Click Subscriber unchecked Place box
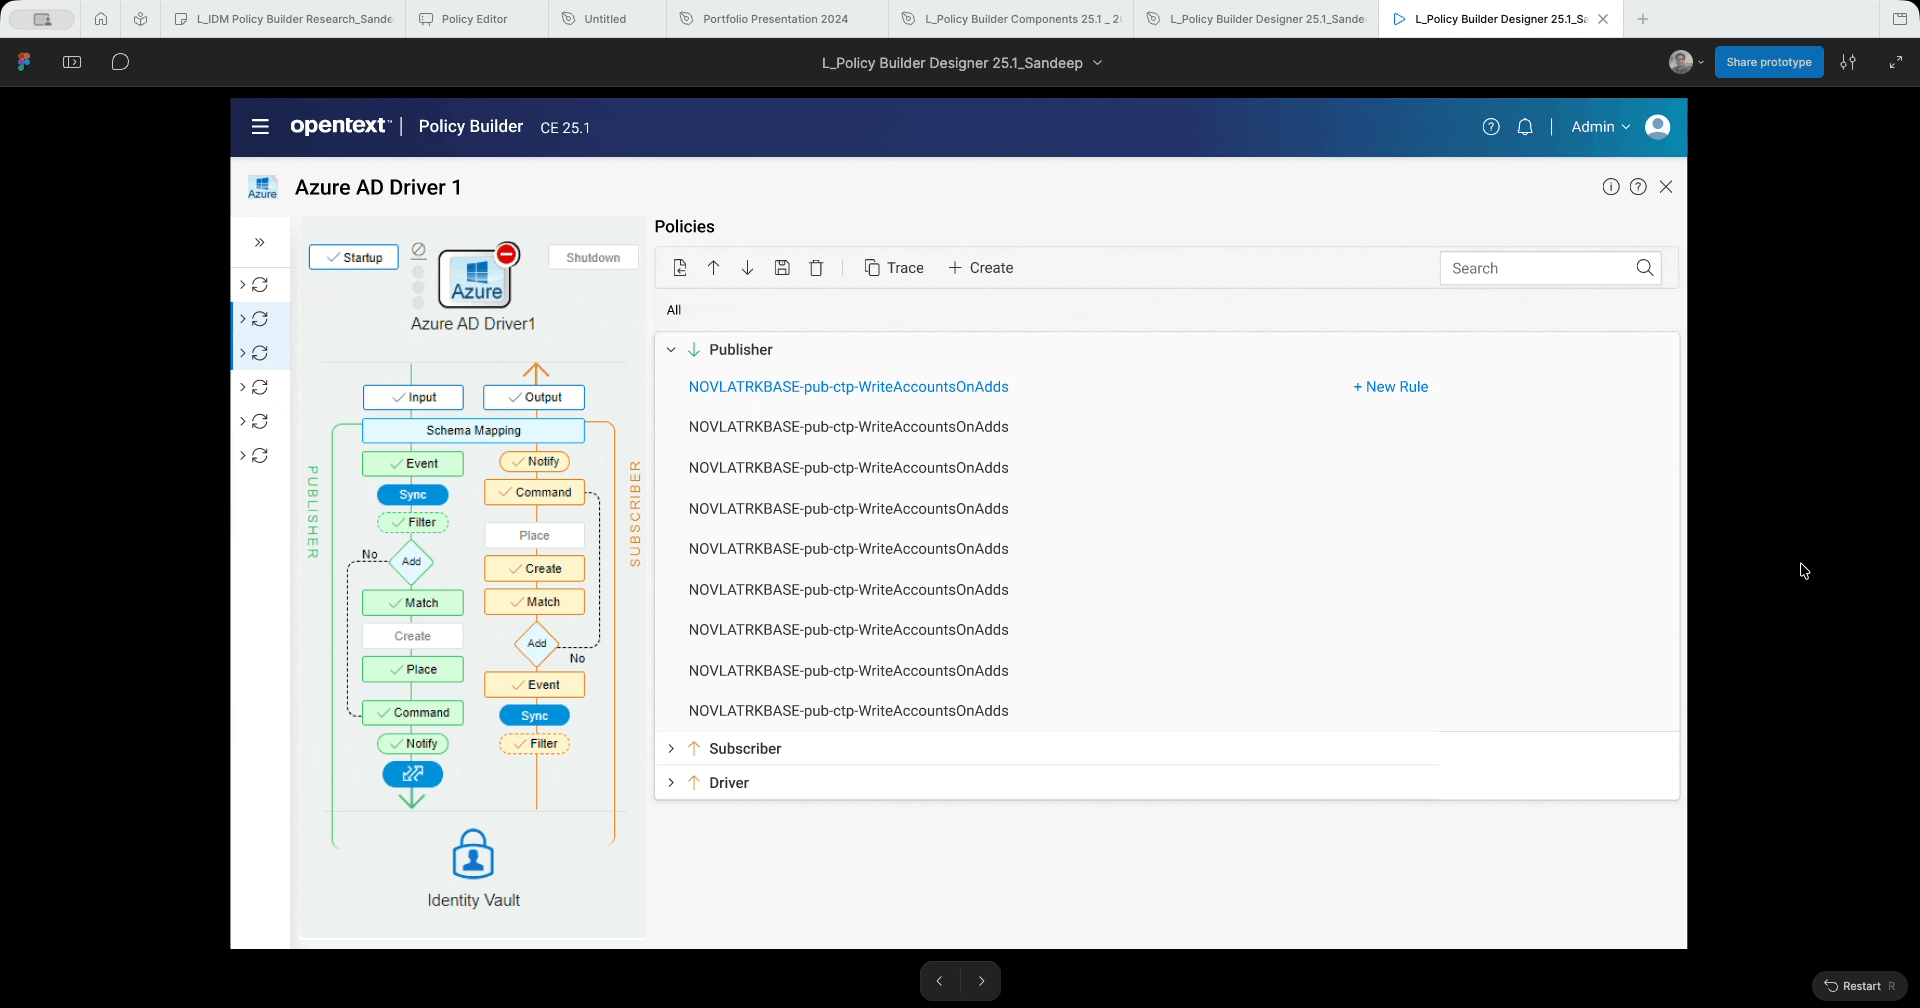This screenshot has height=1008, width=1920. [535, 536]
